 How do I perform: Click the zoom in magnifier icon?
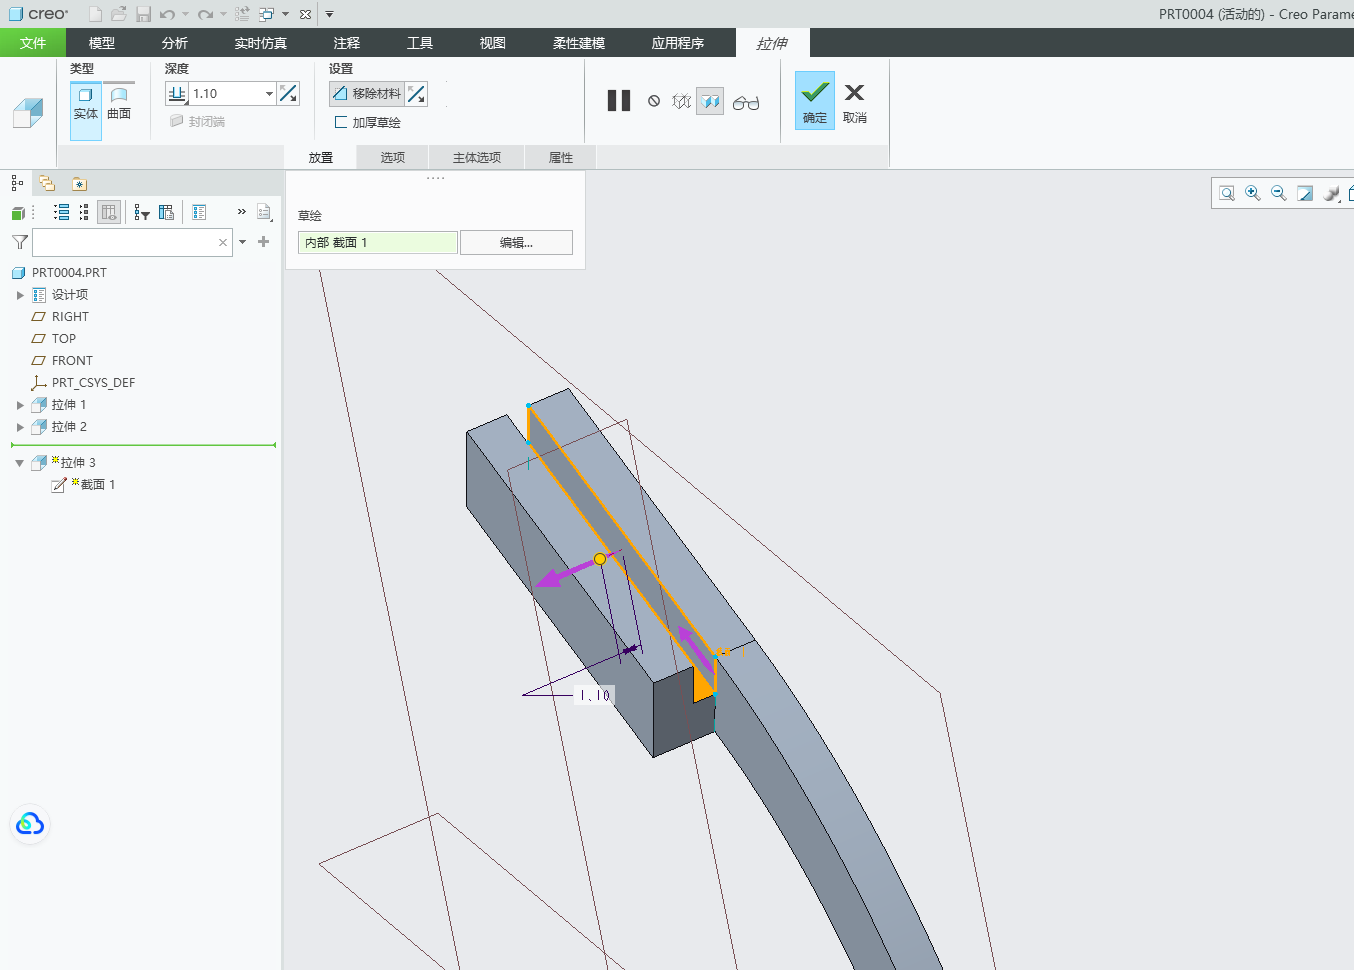click(x=1253, y=193)
